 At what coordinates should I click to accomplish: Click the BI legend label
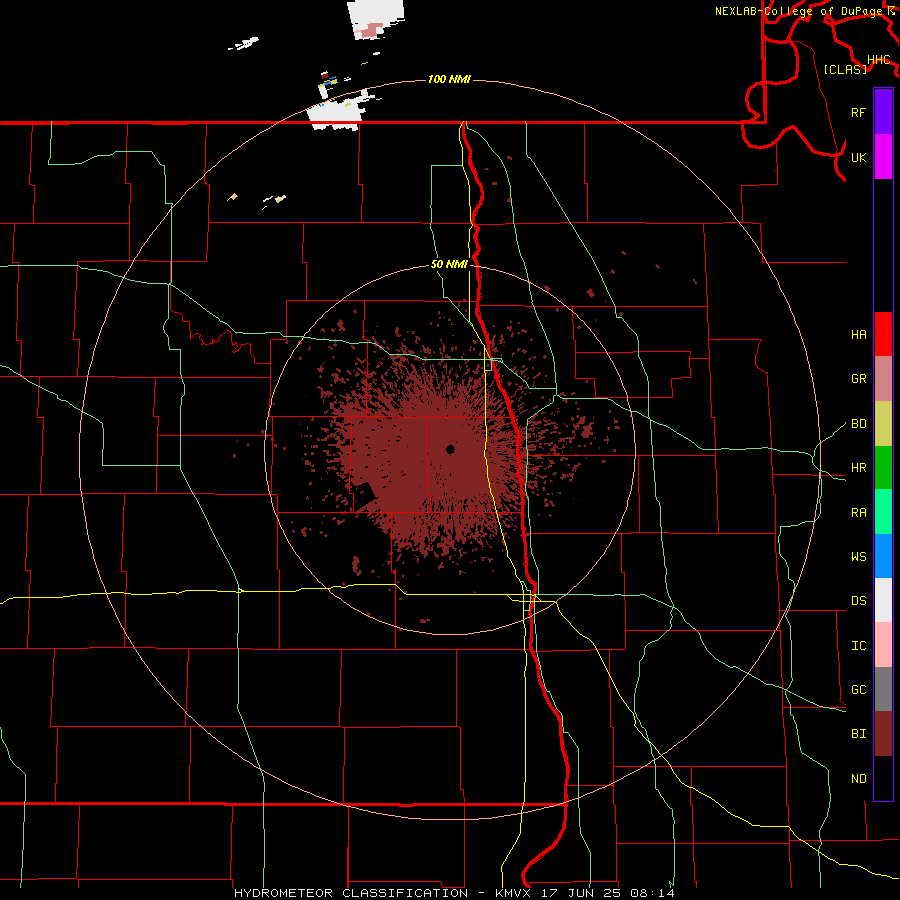click(x=859, y=734)
